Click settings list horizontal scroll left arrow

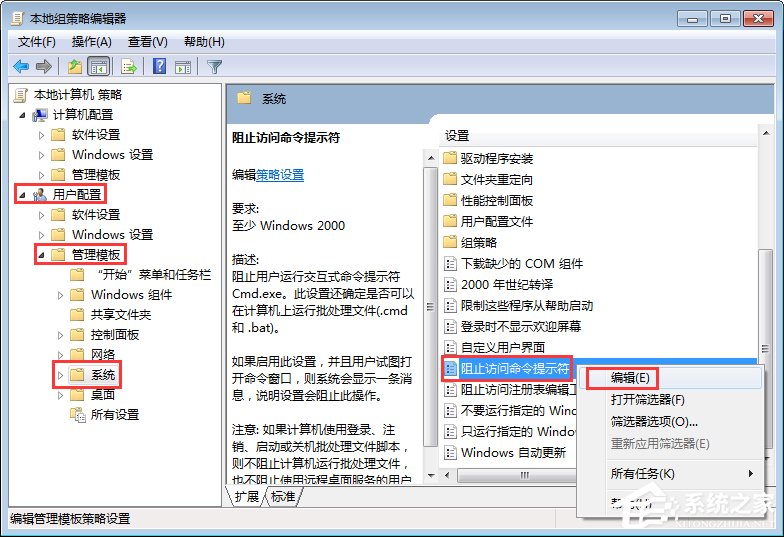click(448, 475)
